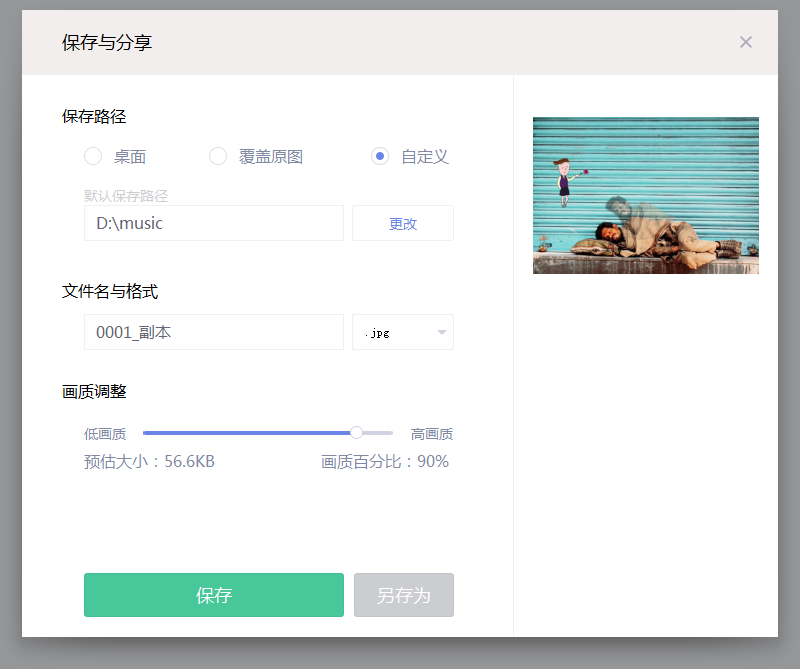Click 更改 to change the save path
The width and height of the screenshot is (800, 669).
[403, 223]
